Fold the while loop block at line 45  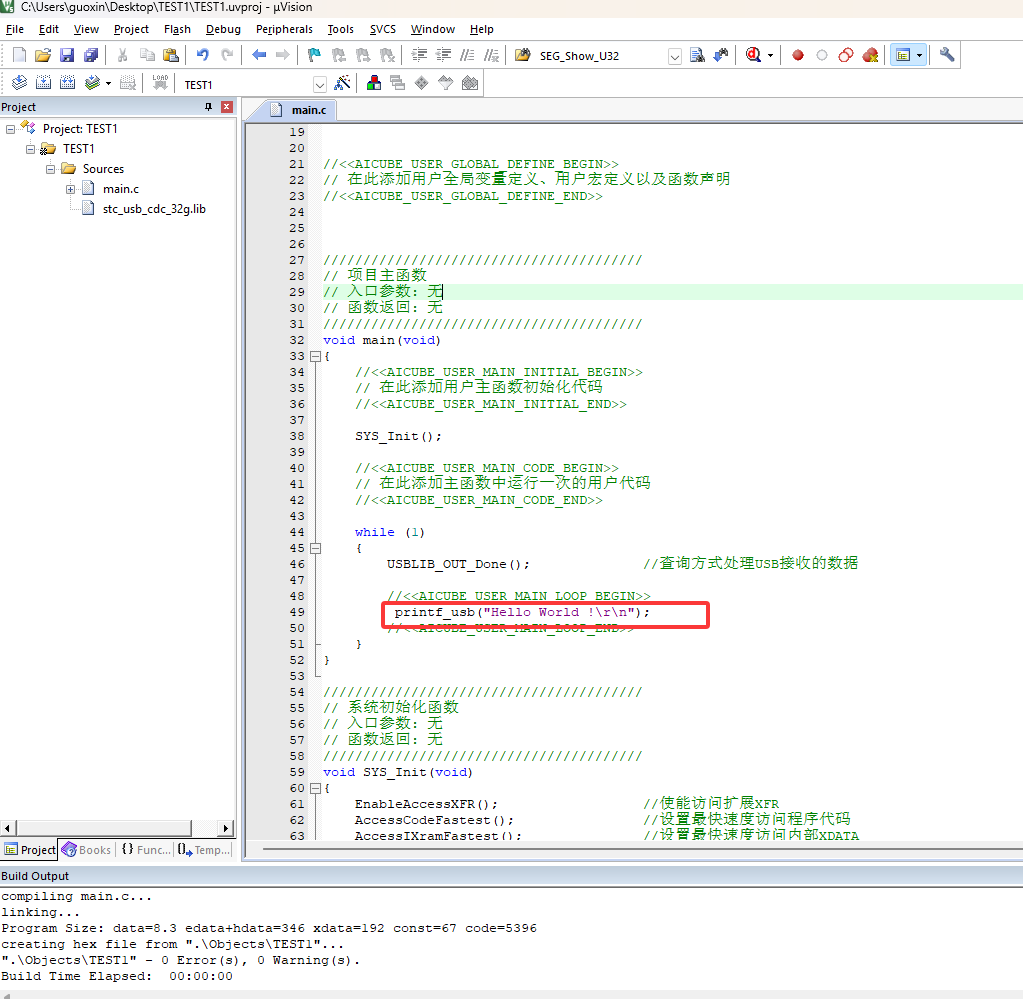click(316, 548)
